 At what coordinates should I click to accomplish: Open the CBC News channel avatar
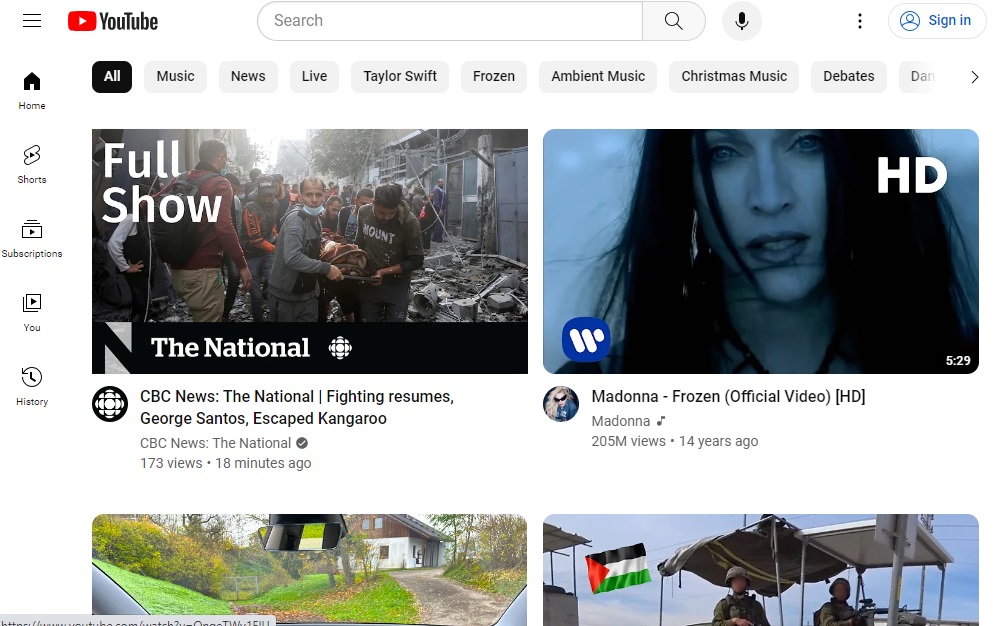[110, 404]
